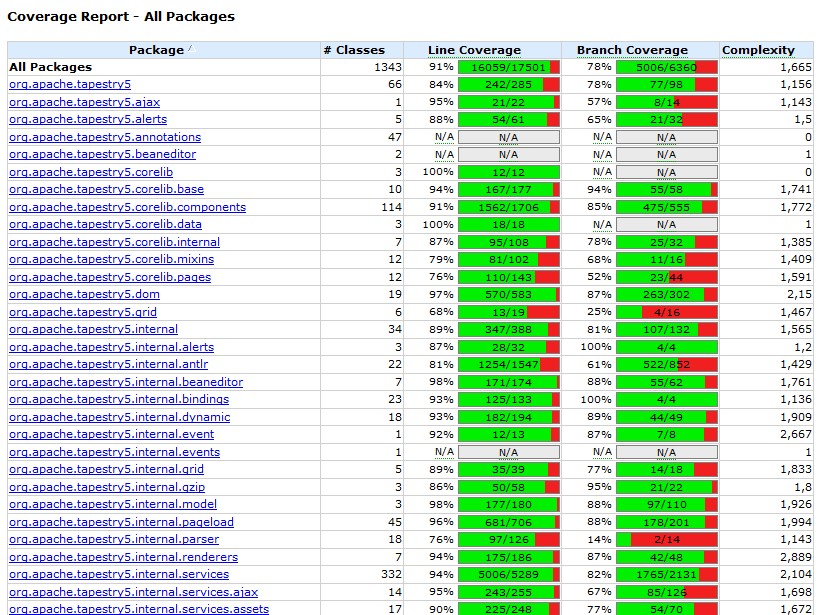Open org.apache.tapestry5.internal.grid link
This screenshot has width=820, height=615.
[106, 470]
